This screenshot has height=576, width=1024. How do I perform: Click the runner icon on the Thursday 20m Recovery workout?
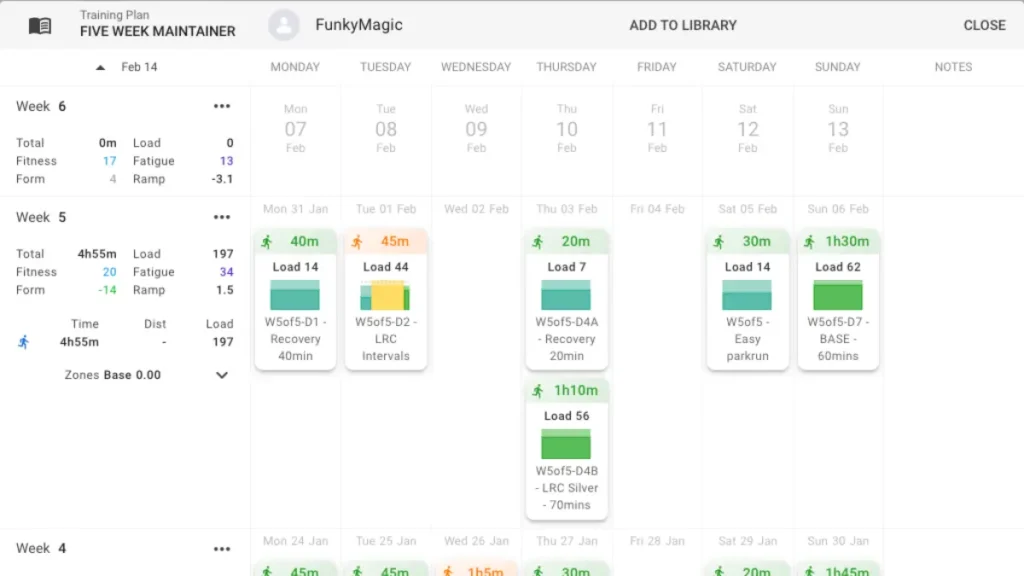540,240
